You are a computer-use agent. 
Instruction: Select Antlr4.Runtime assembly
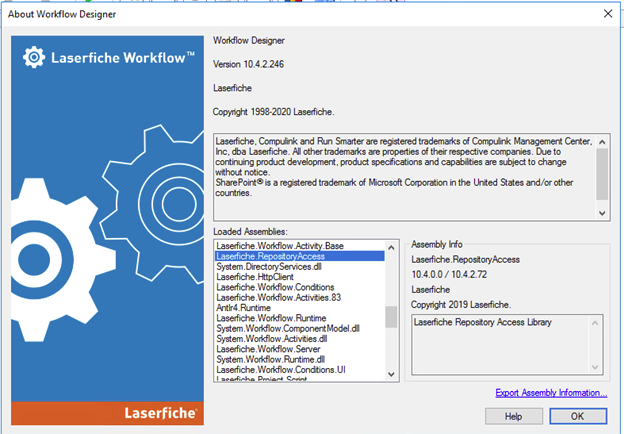click(x=300, y=308)
